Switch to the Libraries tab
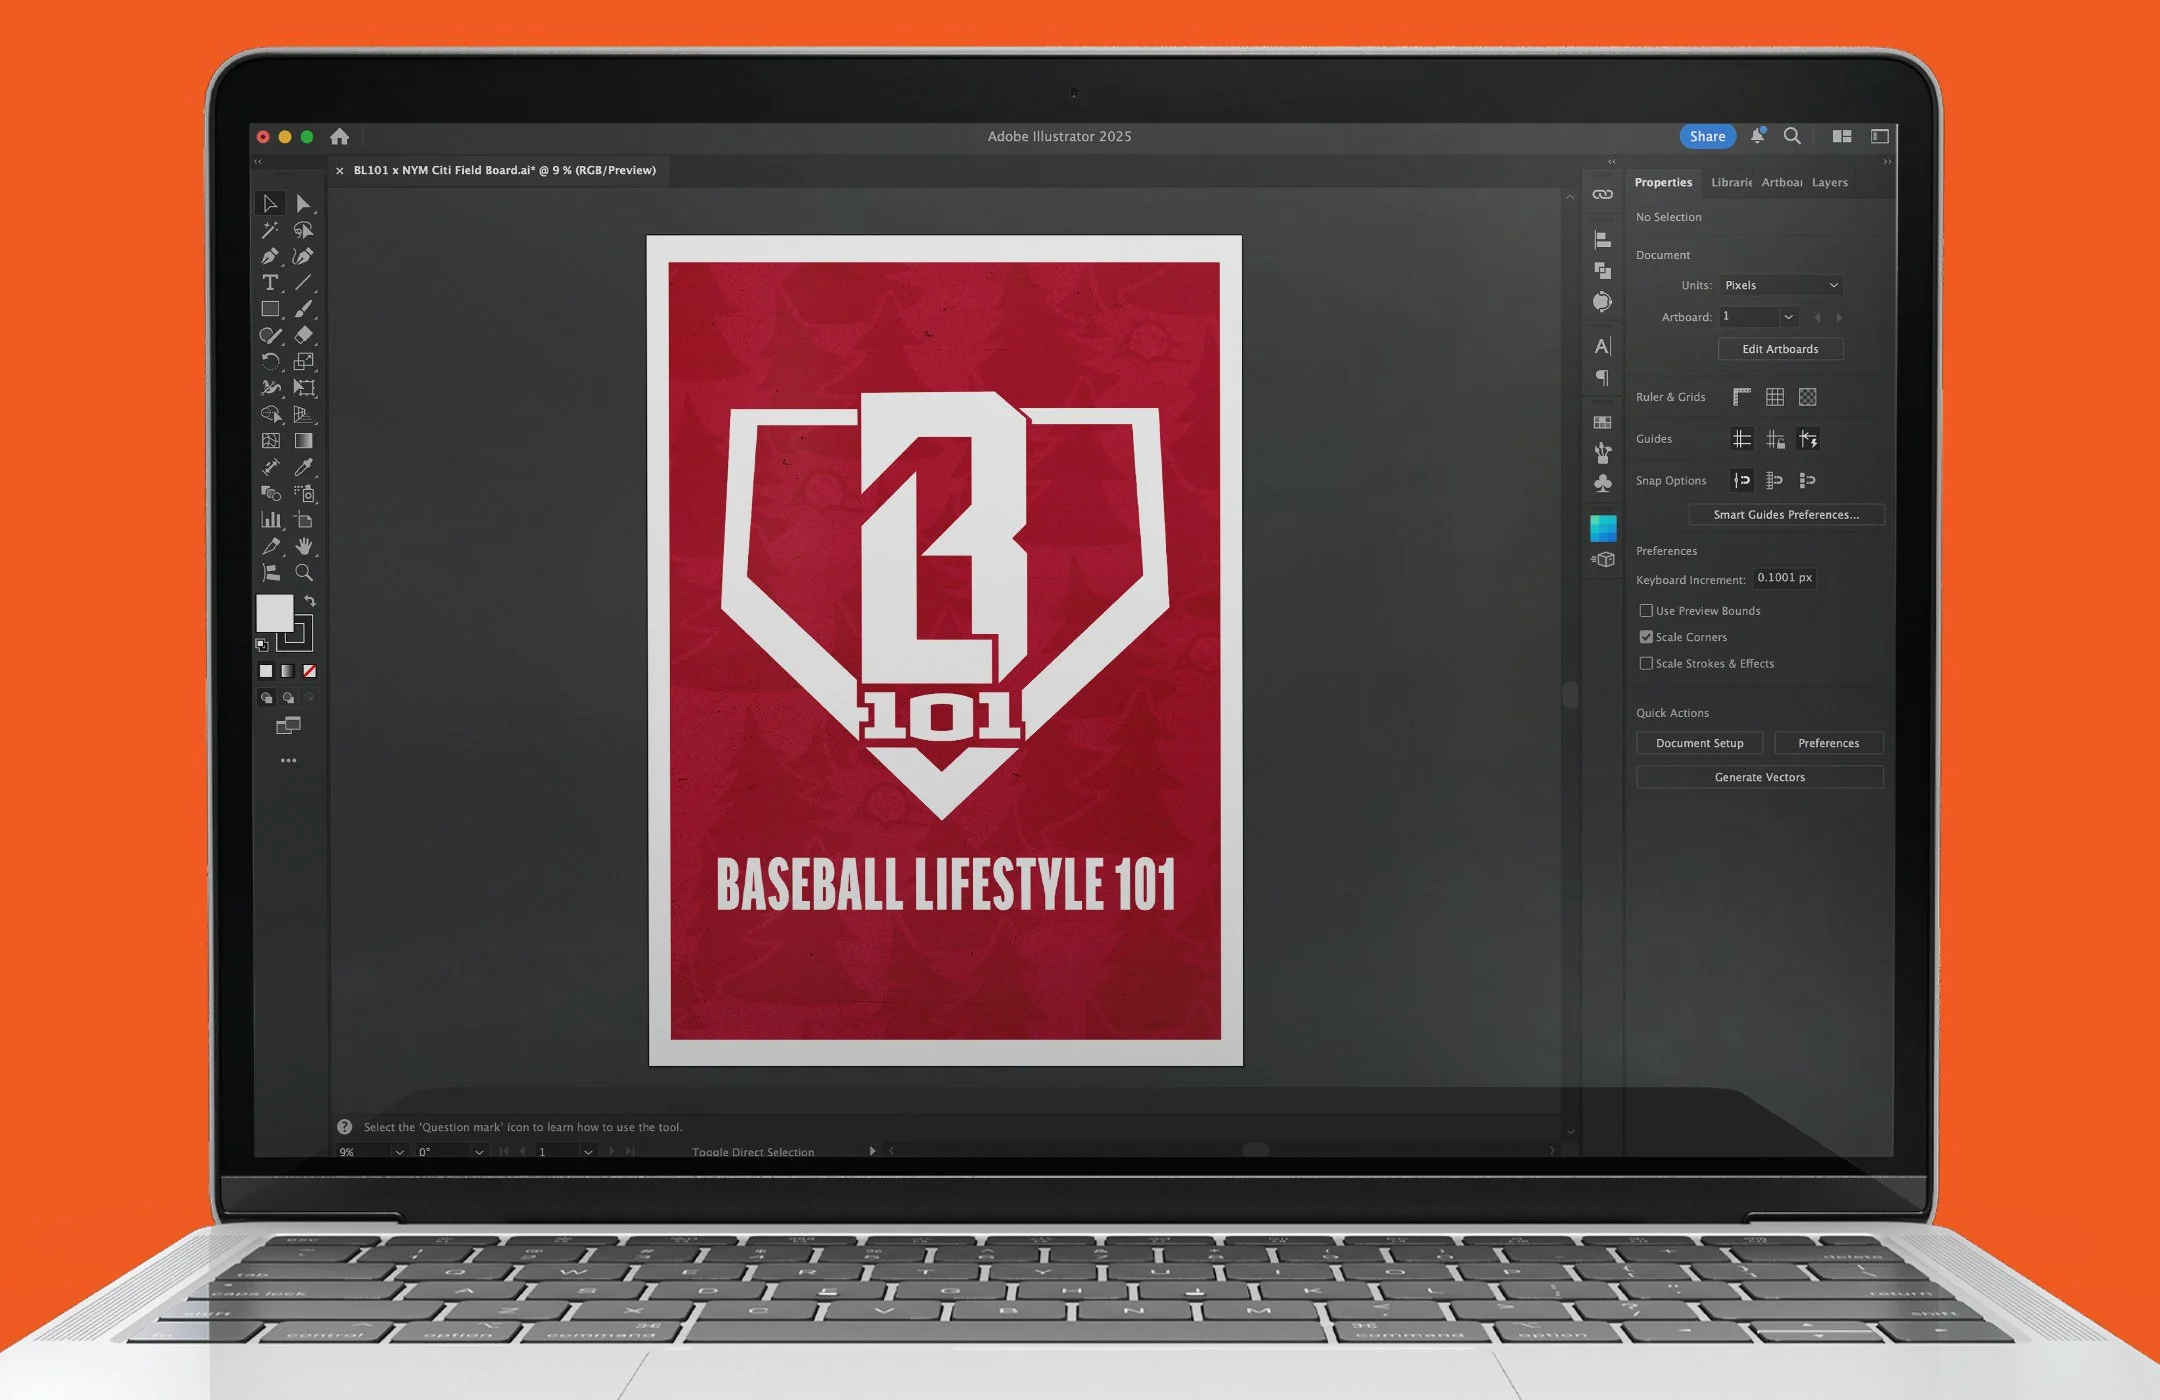Screen dimensions: 2160x1400 click(x=1731, y=182)
